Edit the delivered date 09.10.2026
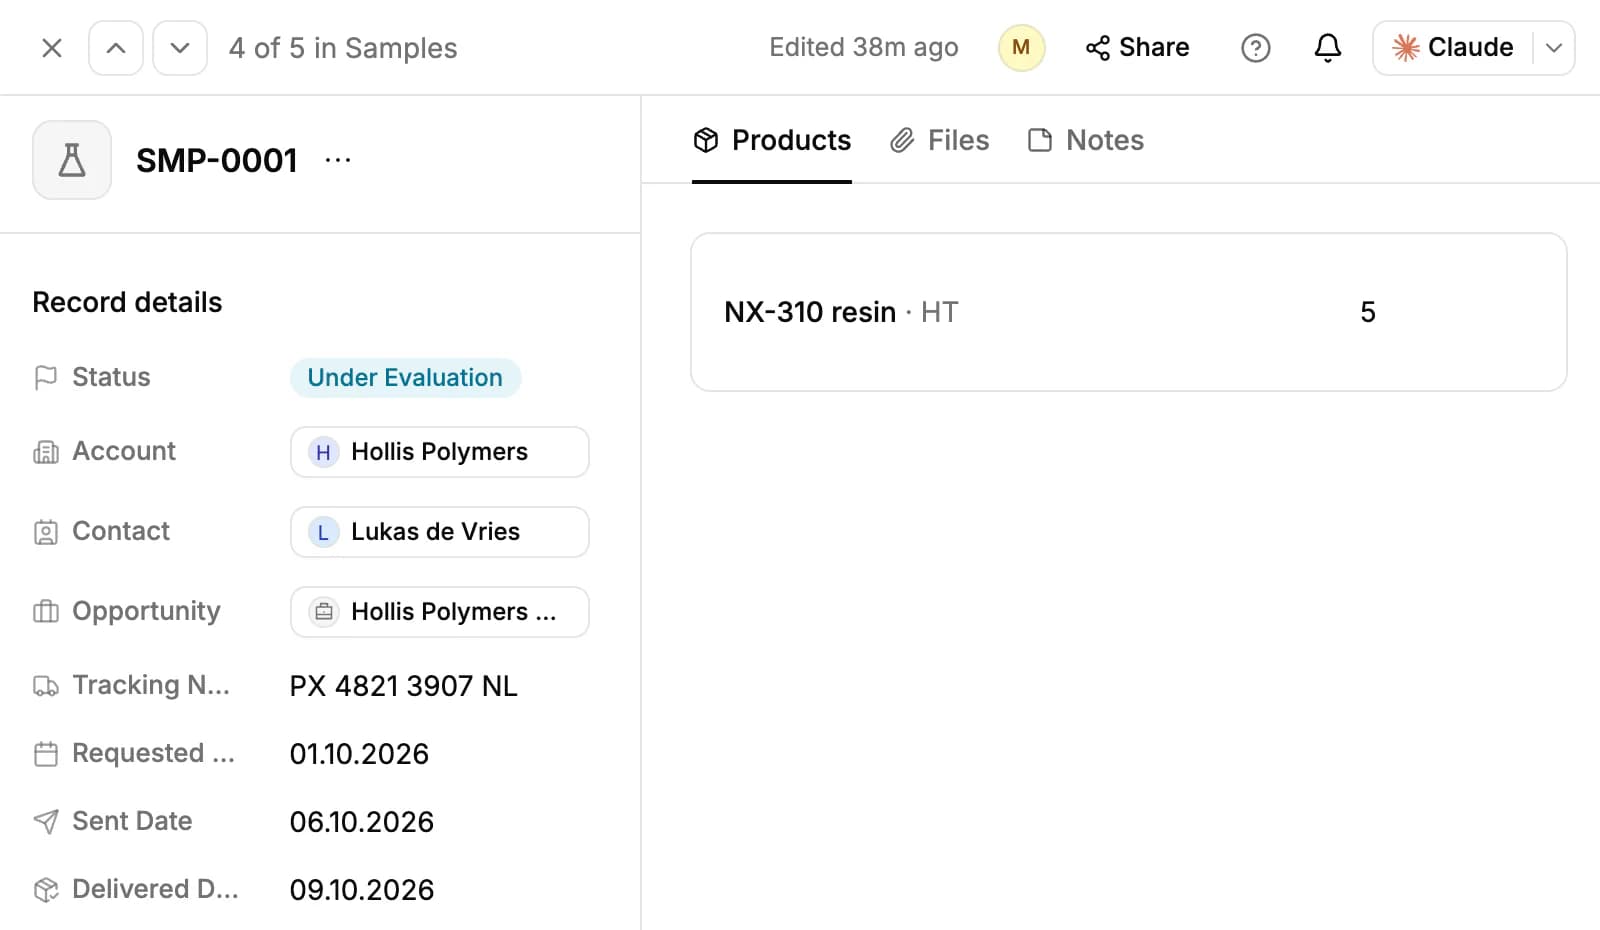This screenshot has width=1600, height=930. (x=361, y=890)
